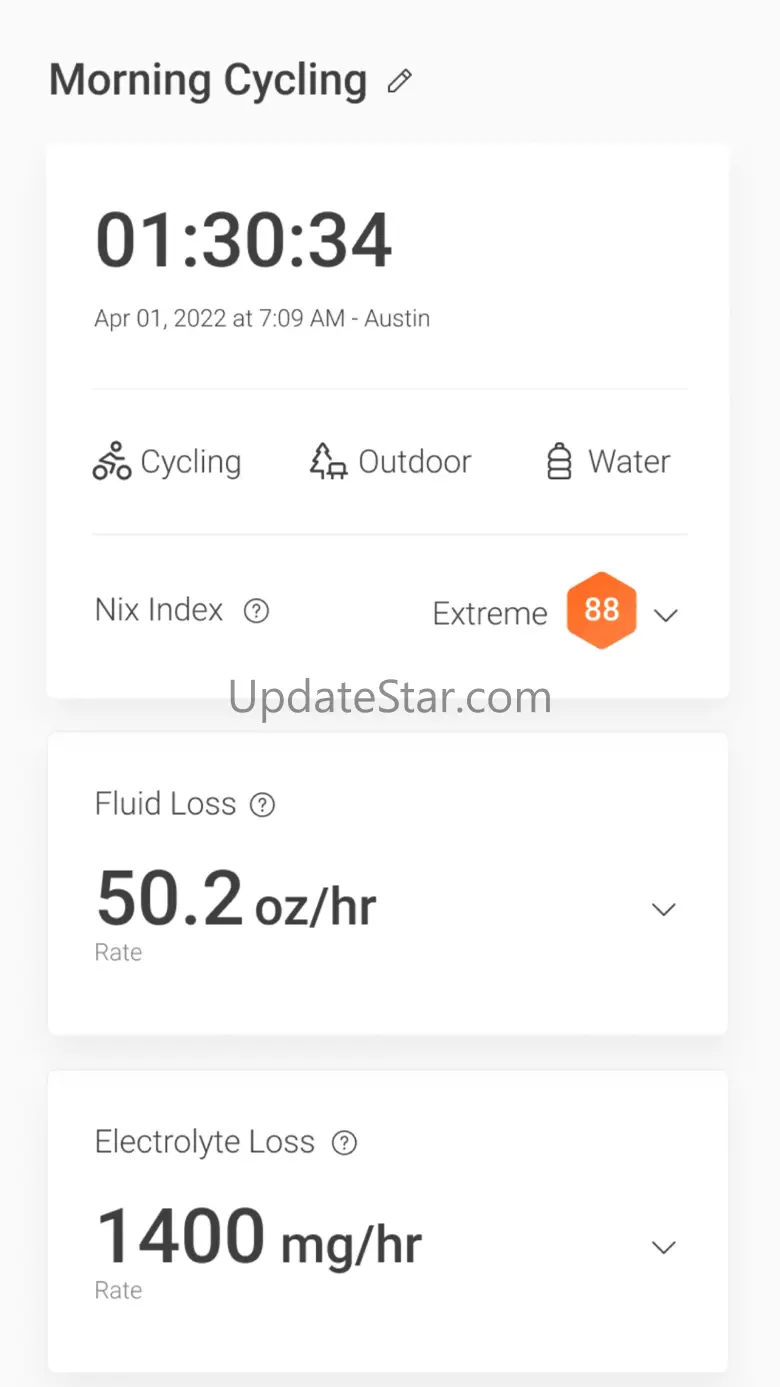Viewport: 780px width, 1387px height.
Task: Click the Apr 01, 2022 date line
Action: point(262,319)
